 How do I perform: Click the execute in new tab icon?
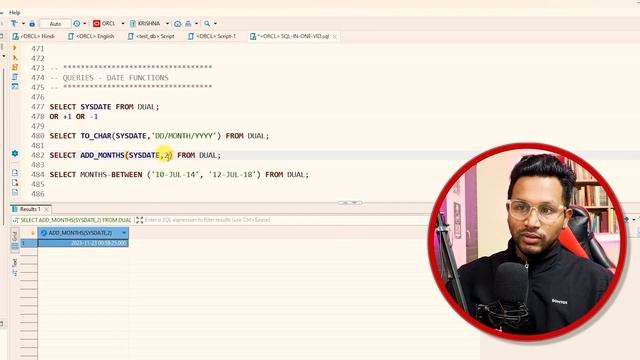[x=15, y=58]
